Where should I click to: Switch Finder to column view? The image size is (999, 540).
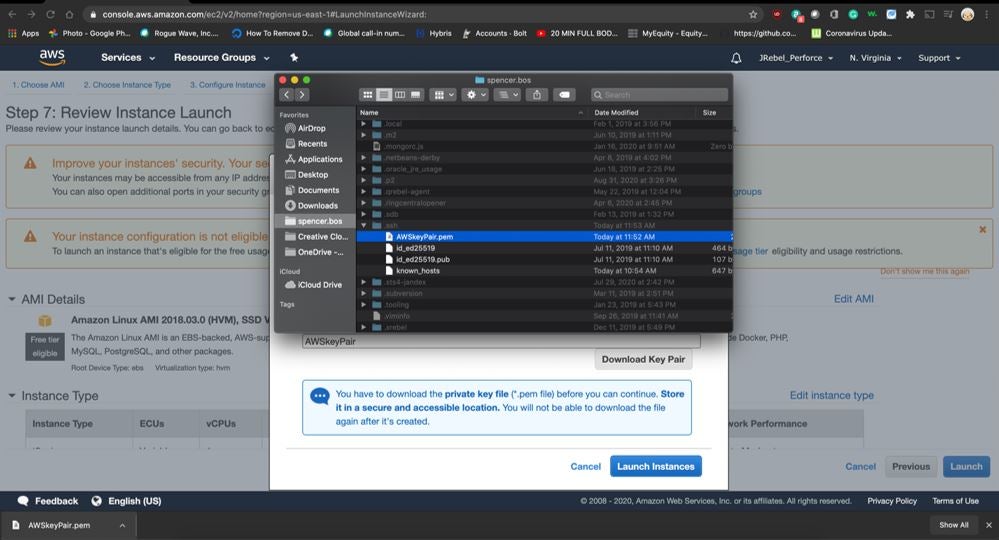pos(399,95)
